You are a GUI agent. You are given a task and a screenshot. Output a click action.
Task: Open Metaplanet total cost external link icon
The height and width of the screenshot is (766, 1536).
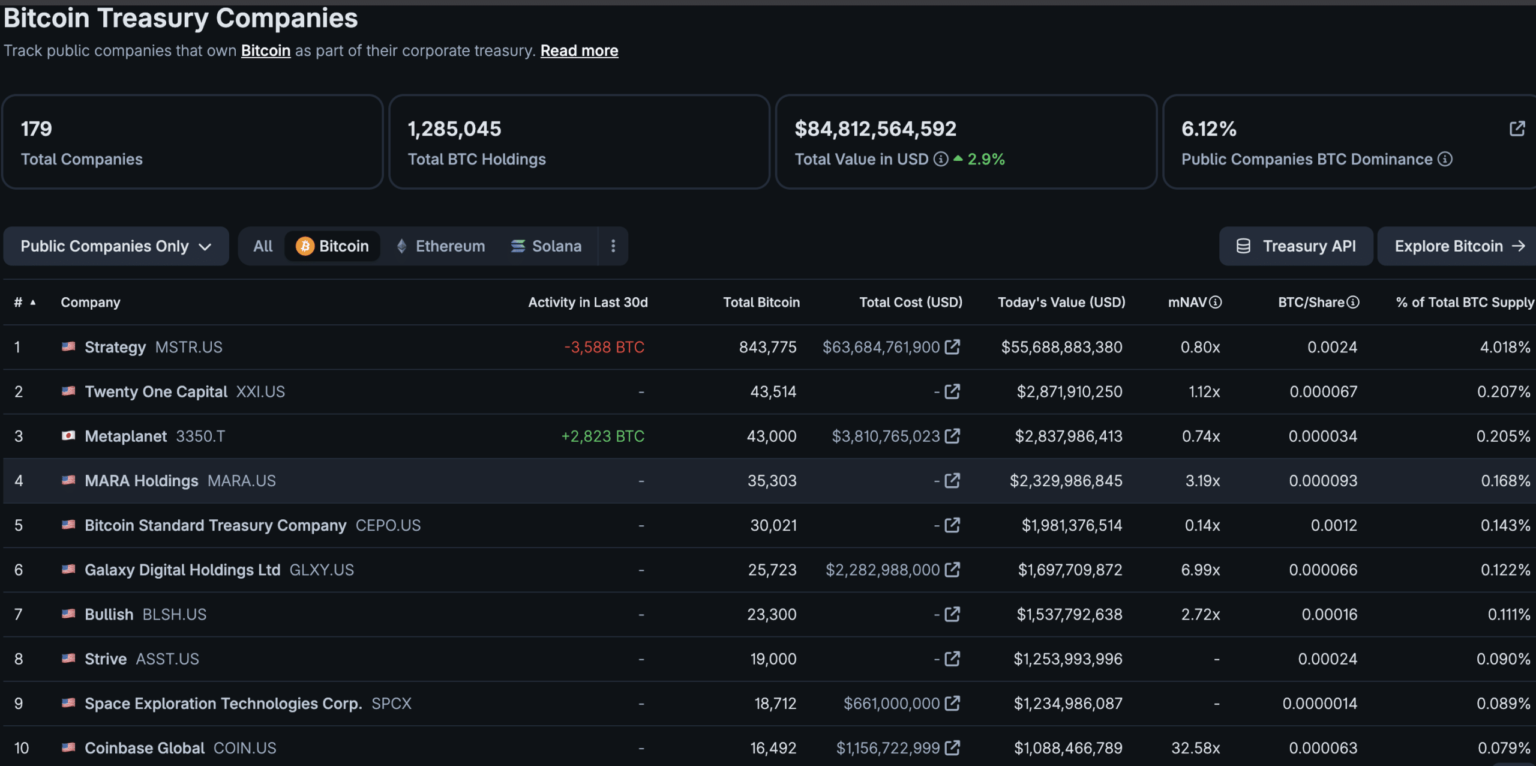pyautogui.click(x=952, y=436)
